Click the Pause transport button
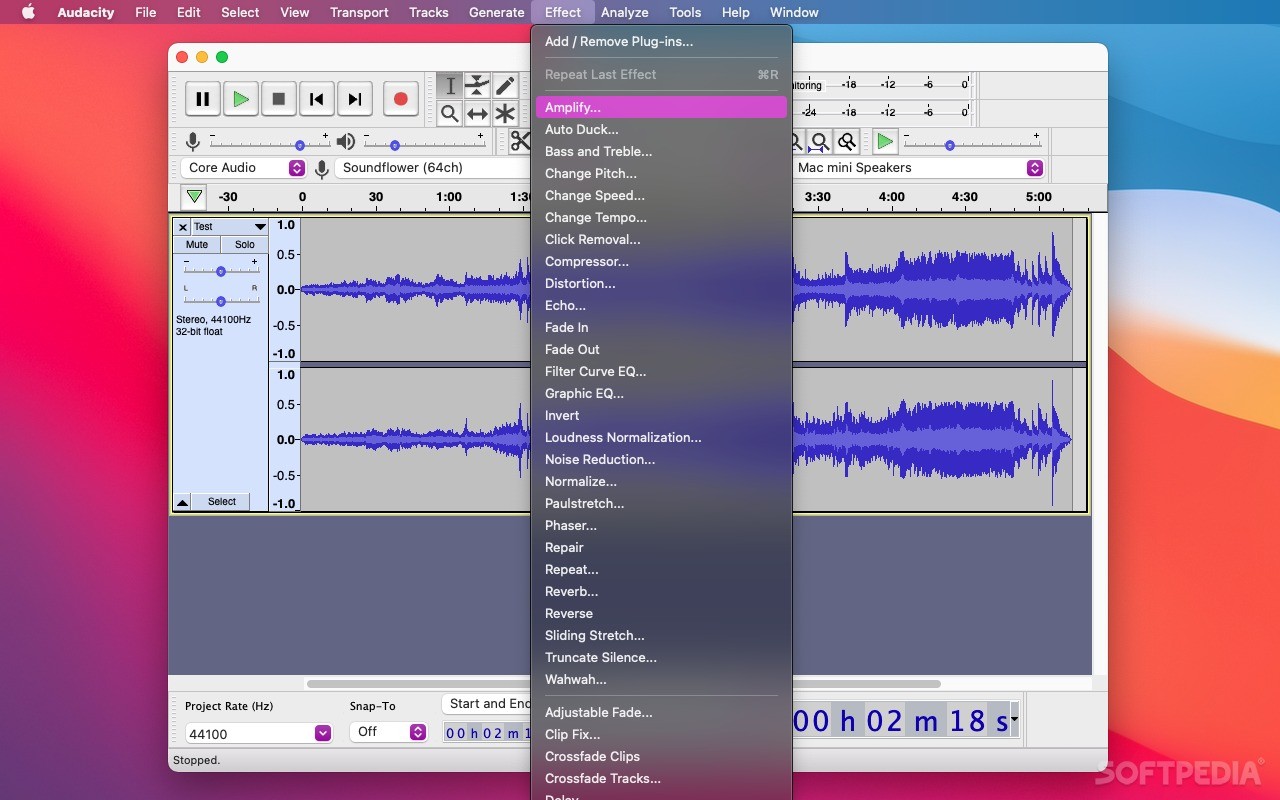Image resolution: width=1280 pixels, height=800 pixels. (x=203, y=99)
